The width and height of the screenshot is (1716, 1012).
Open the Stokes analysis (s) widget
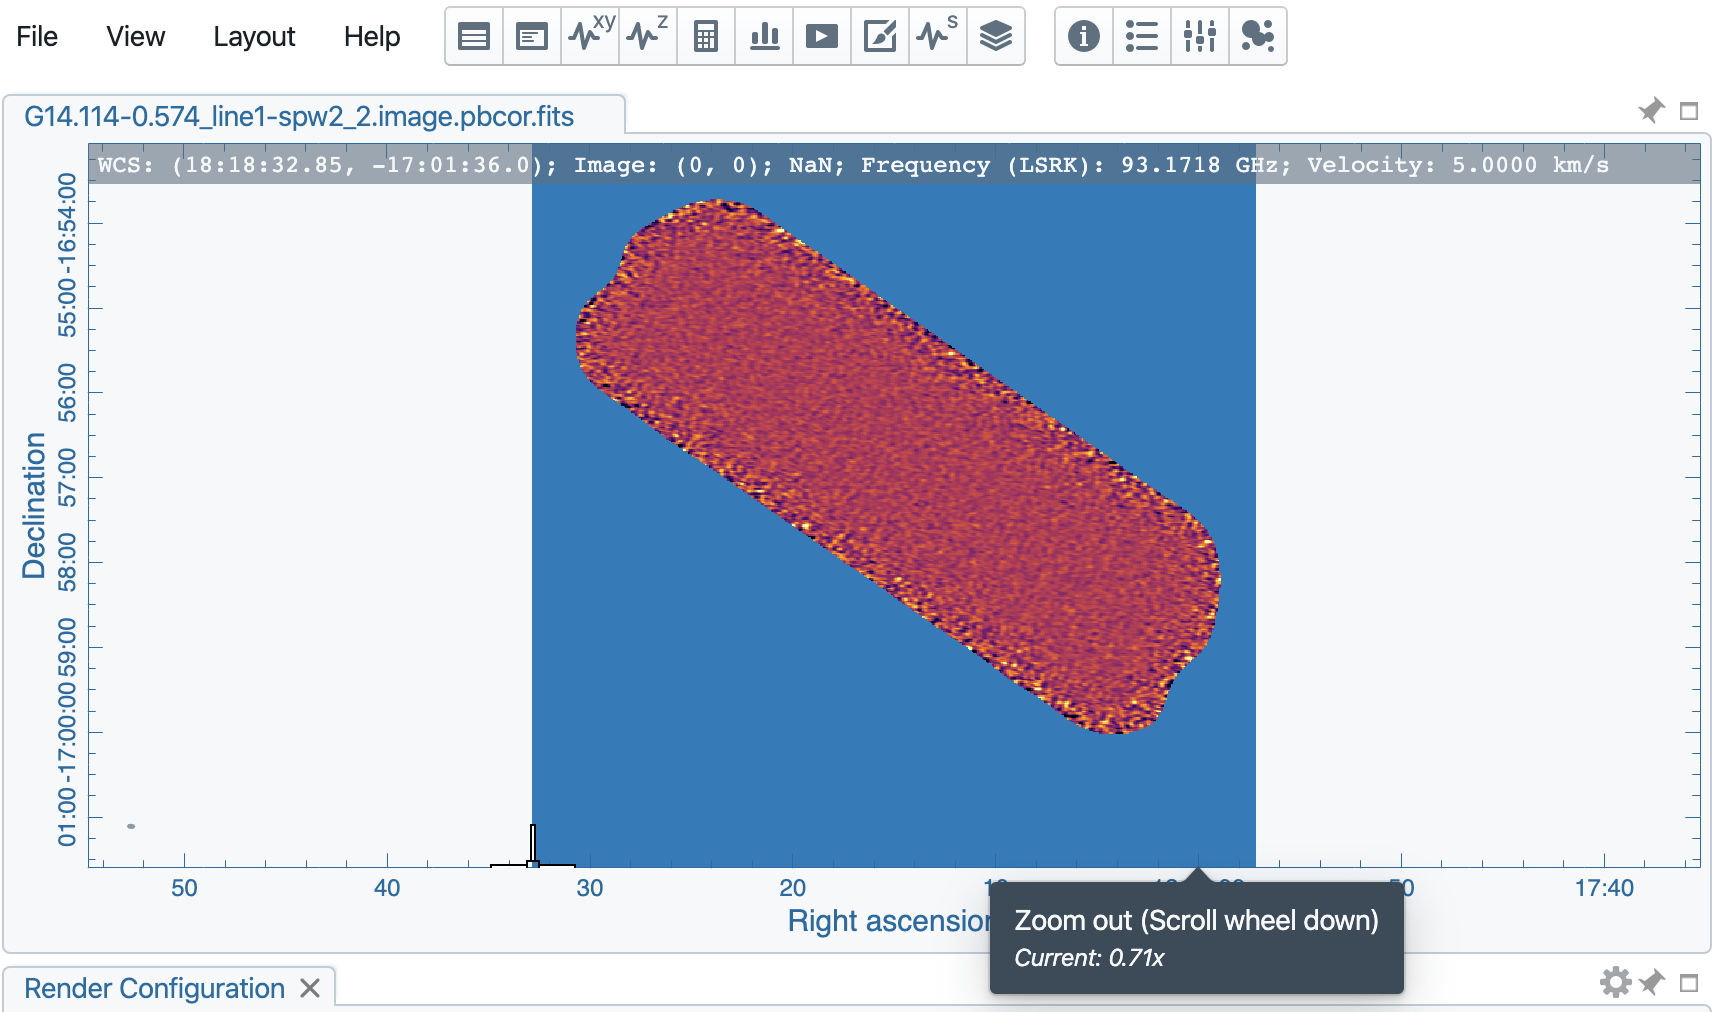click(938, 37)
